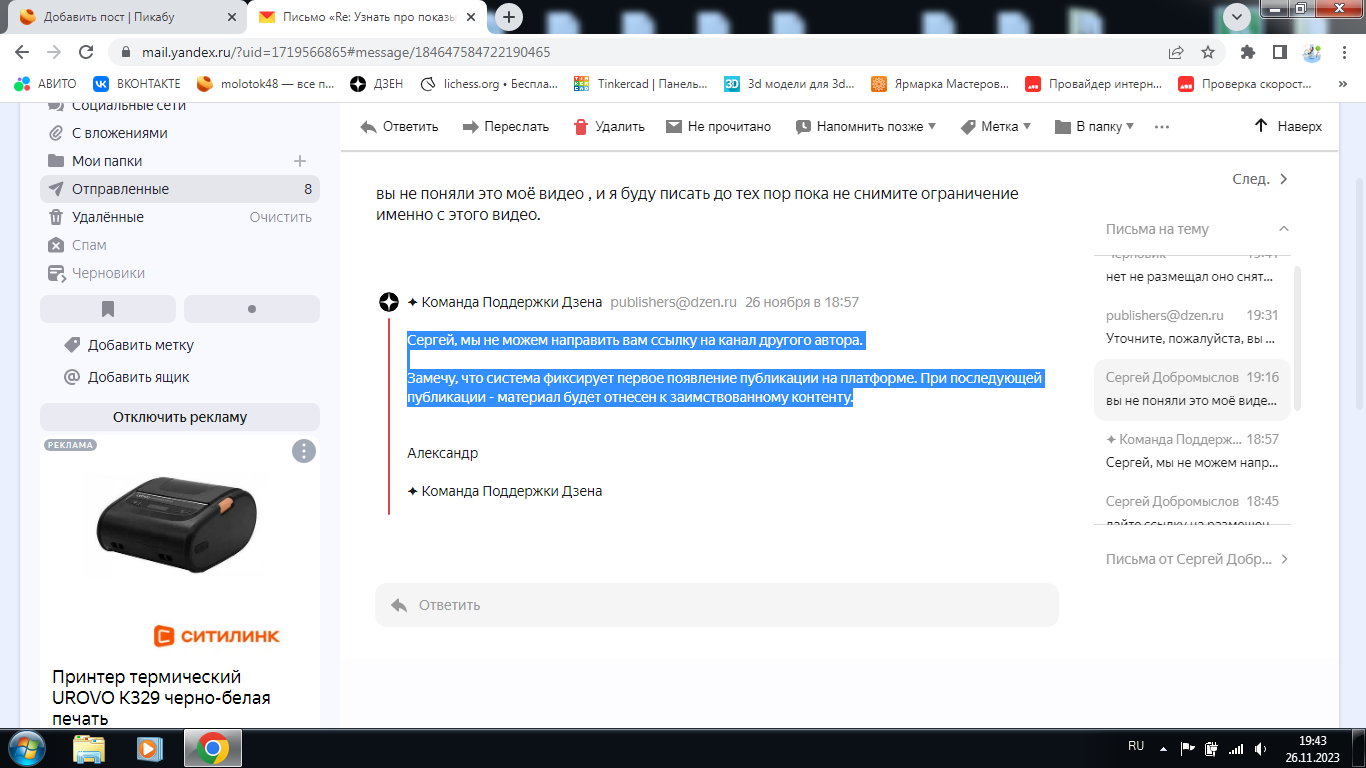
Task: Show more bookmarks chevron
Action: pyautogui.click(x=1341, y=84)
